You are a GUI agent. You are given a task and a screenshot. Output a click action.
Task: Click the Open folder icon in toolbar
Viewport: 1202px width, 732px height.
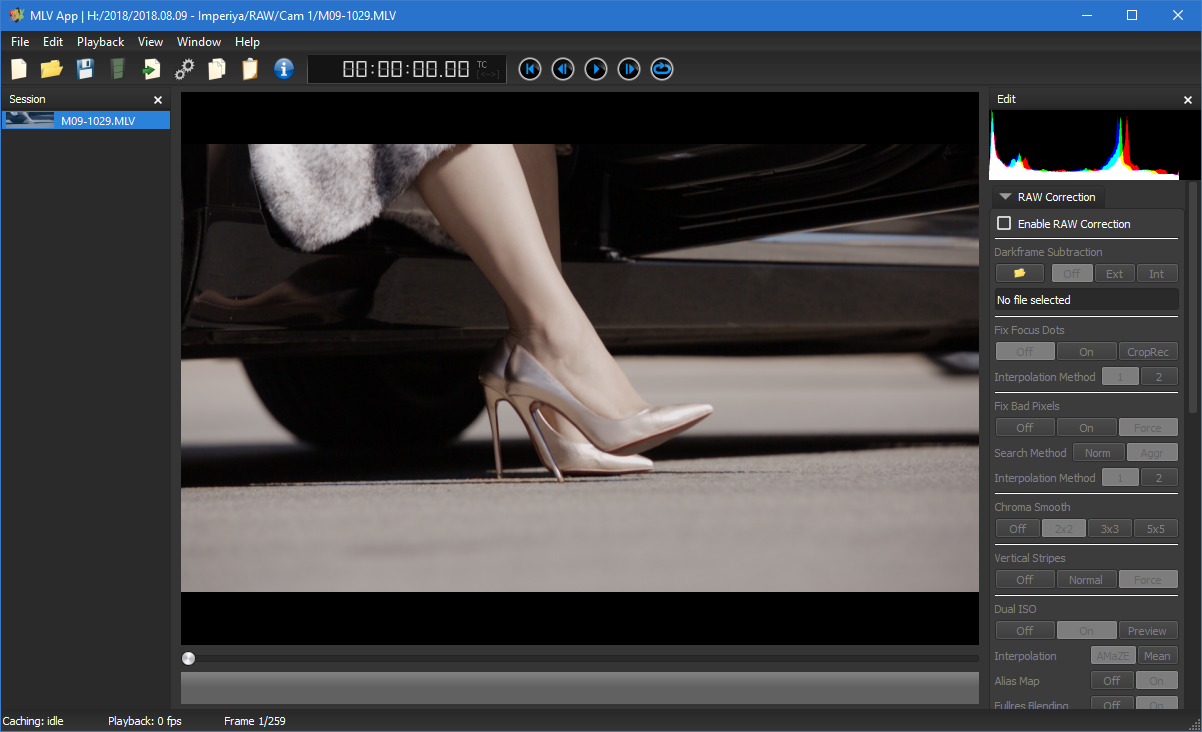coord(51,69)
